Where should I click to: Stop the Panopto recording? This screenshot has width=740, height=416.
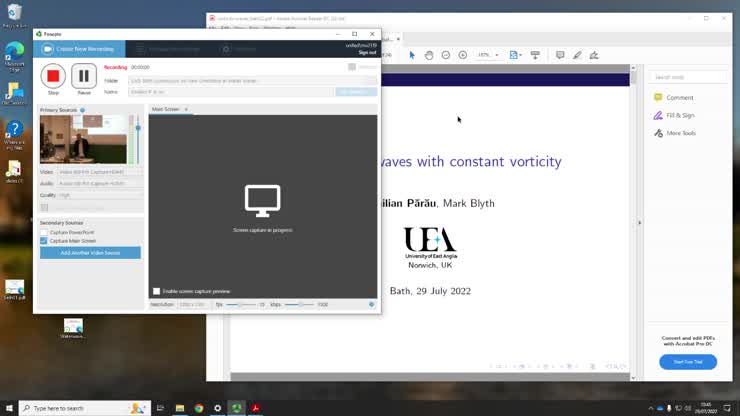tap(53, 76)
